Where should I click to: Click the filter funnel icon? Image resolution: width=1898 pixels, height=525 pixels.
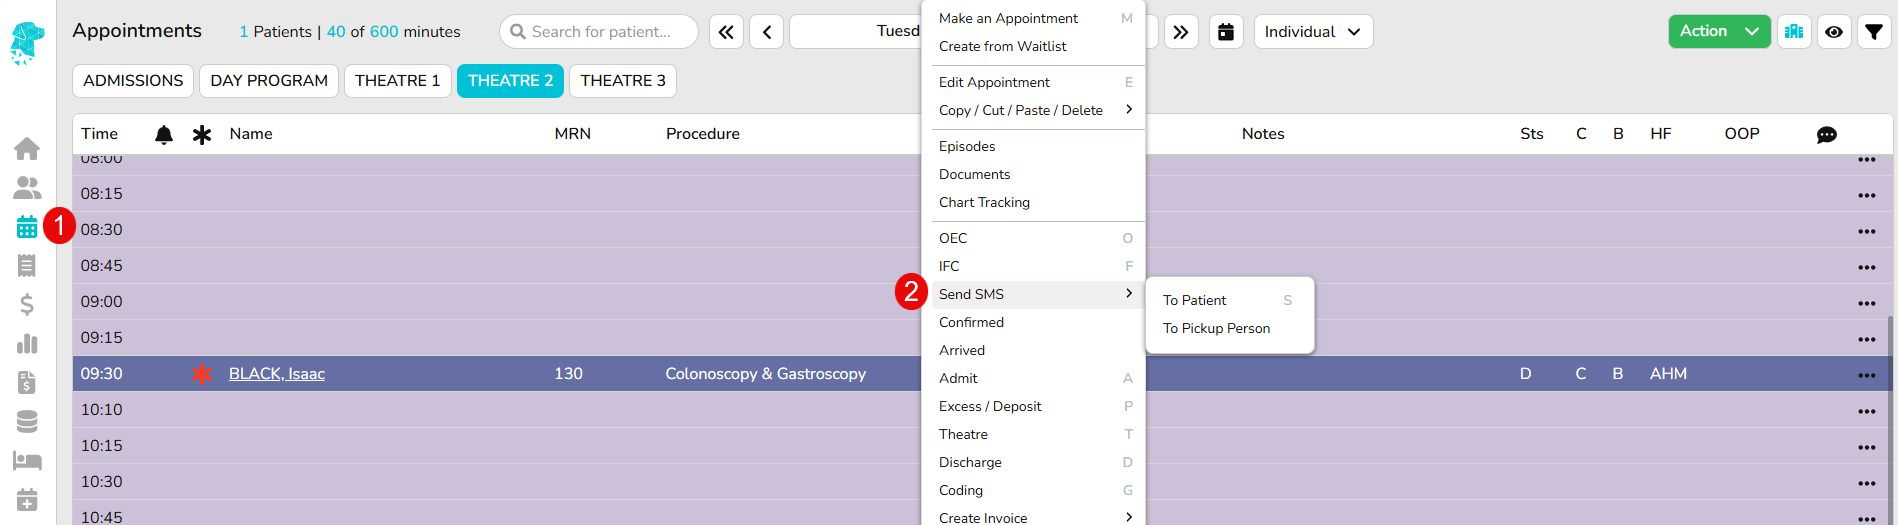pyautogui.click(x=1874, y=32)
